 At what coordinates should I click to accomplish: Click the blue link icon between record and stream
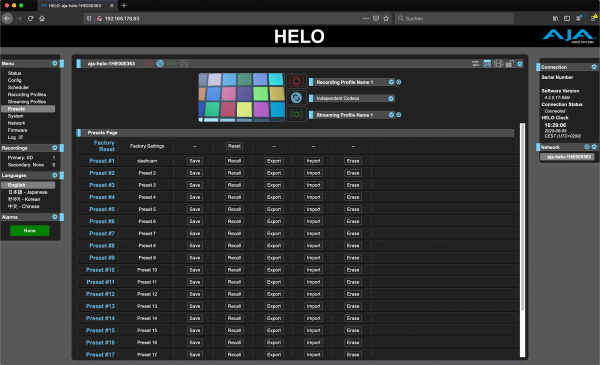click(296, 98)
